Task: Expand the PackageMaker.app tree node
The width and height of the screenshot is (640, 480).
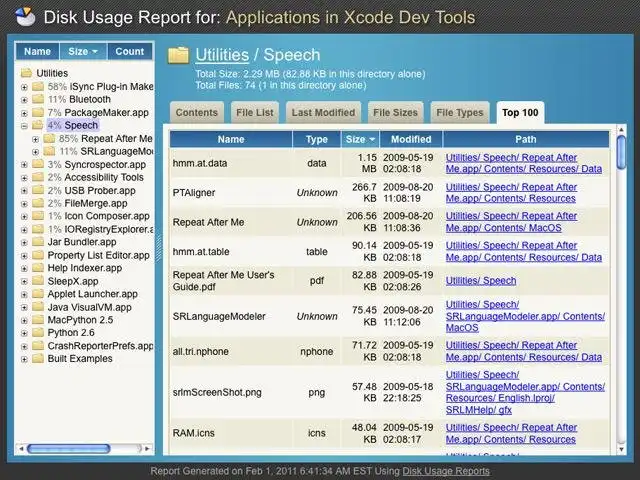Action: tap(24, 113)
